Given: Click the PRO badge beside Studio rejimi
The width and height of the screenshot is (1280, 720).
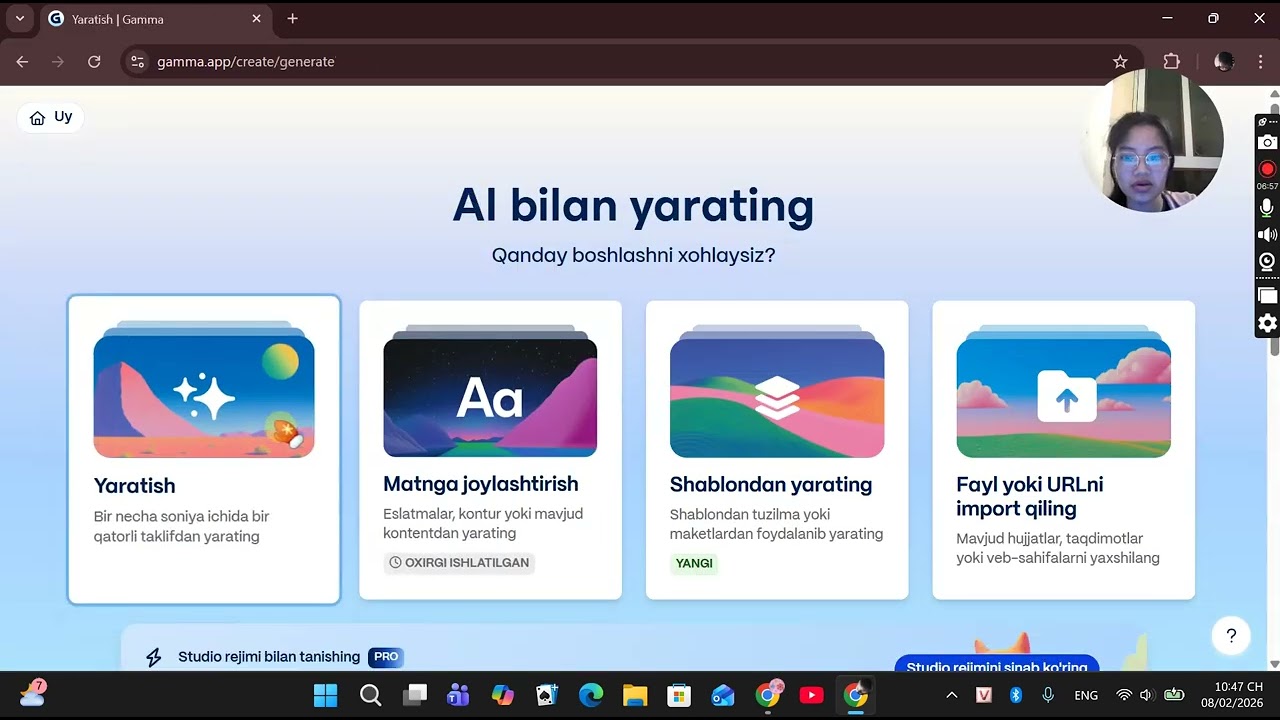Looking at the screenshot, I should click(x=386, y=657).
